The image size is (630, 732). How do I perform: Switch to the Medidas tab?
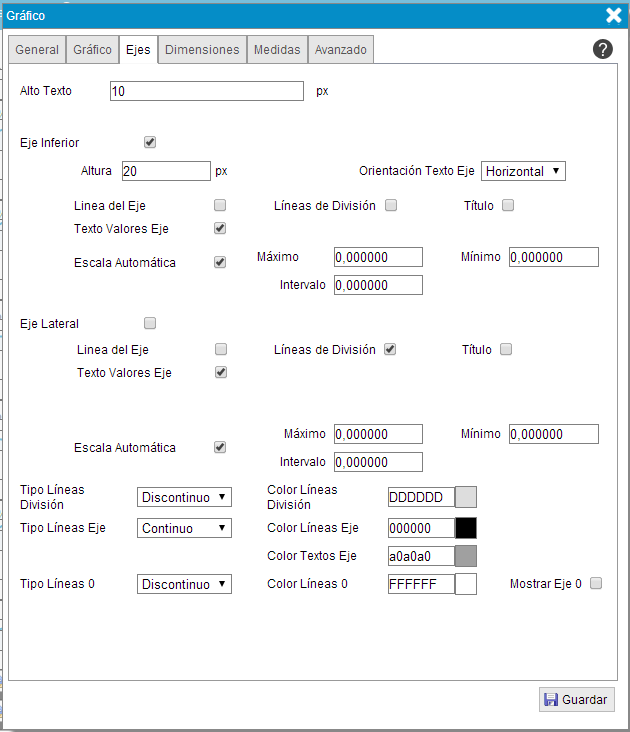point(277,50)
